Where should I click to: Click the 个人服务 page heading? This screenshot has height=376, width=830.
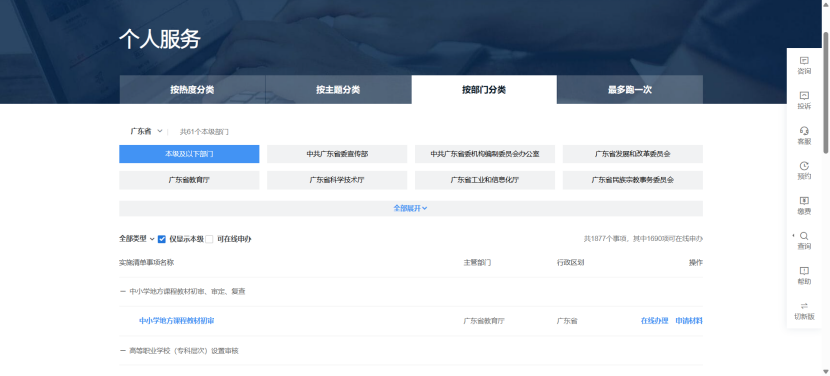(x=160, y=39)
